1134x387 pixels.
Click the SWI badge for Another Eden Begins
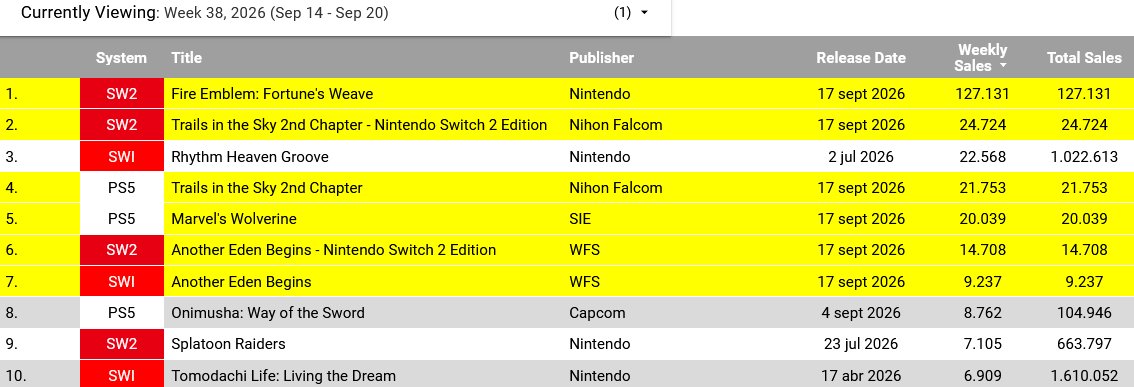click(x=122, y=281)
